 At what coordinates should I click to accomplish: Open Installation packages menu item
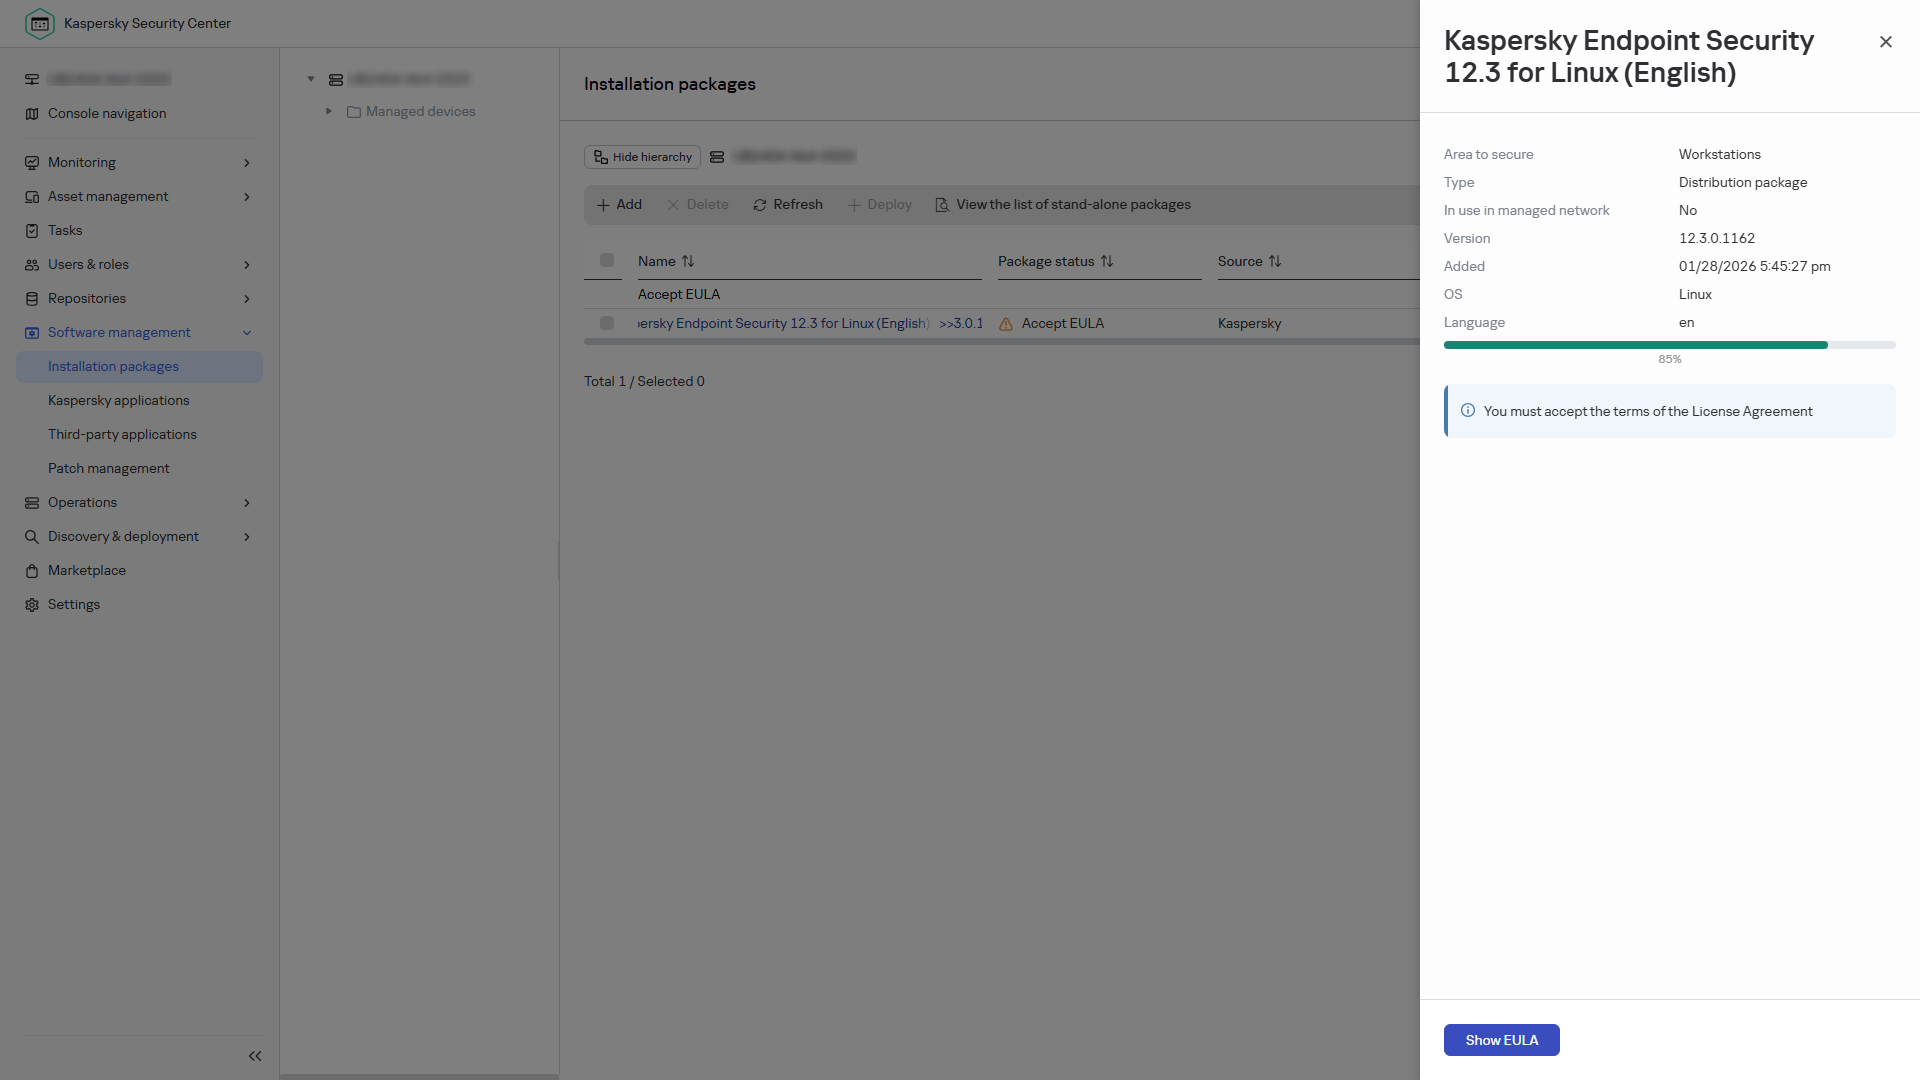click(139, 366)
